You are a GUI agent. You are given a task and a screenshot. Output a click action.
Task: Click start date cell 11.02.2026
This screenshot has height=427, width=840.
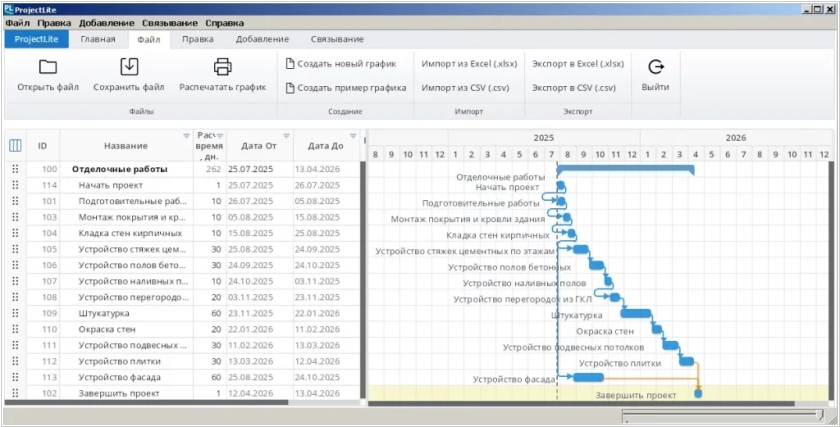251,345
